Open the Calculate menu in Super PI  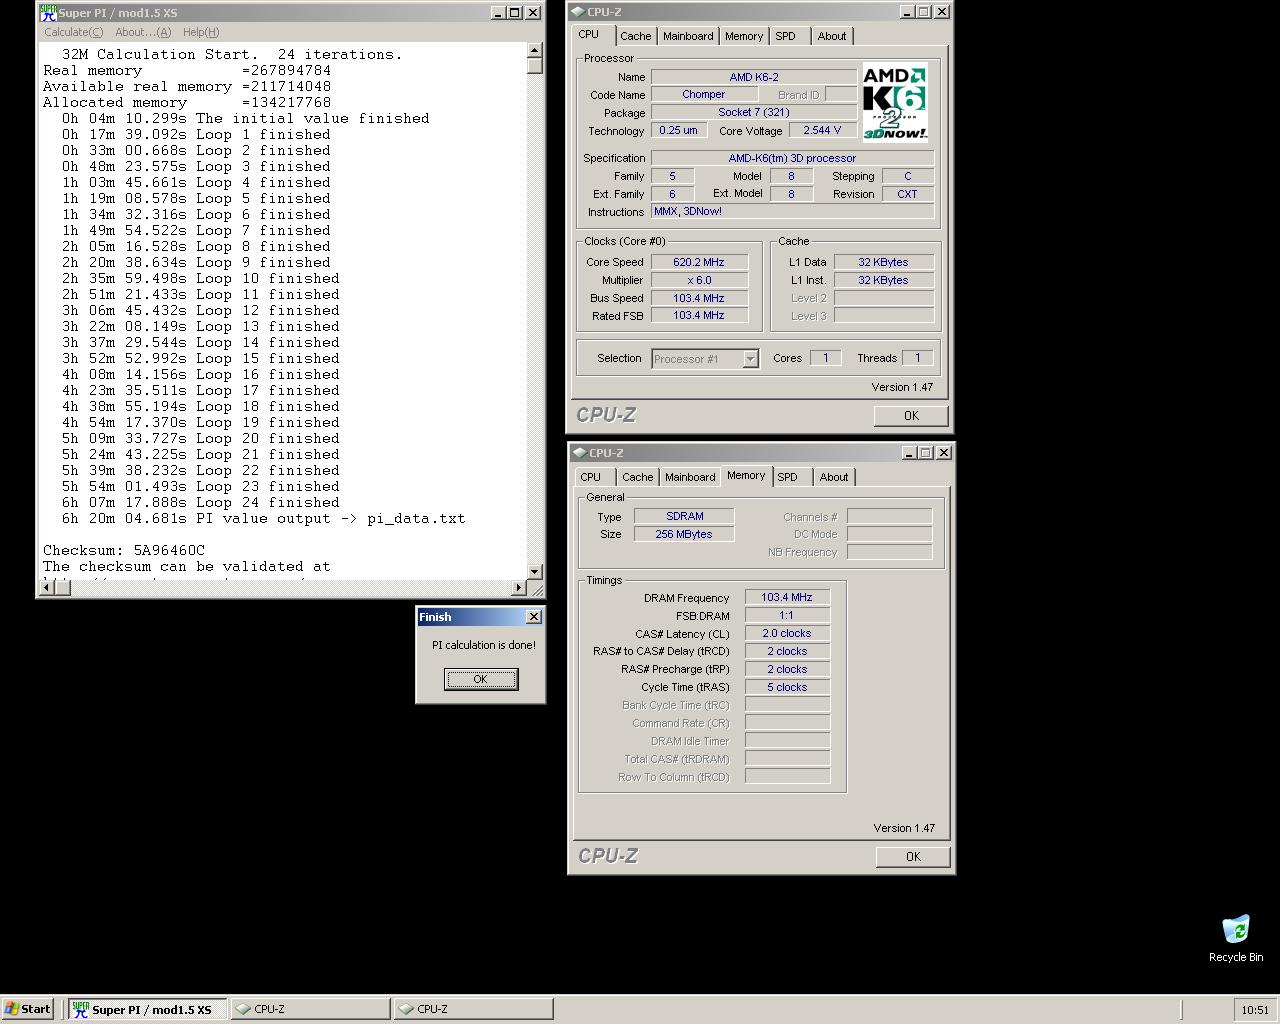(x=73, y=32)
